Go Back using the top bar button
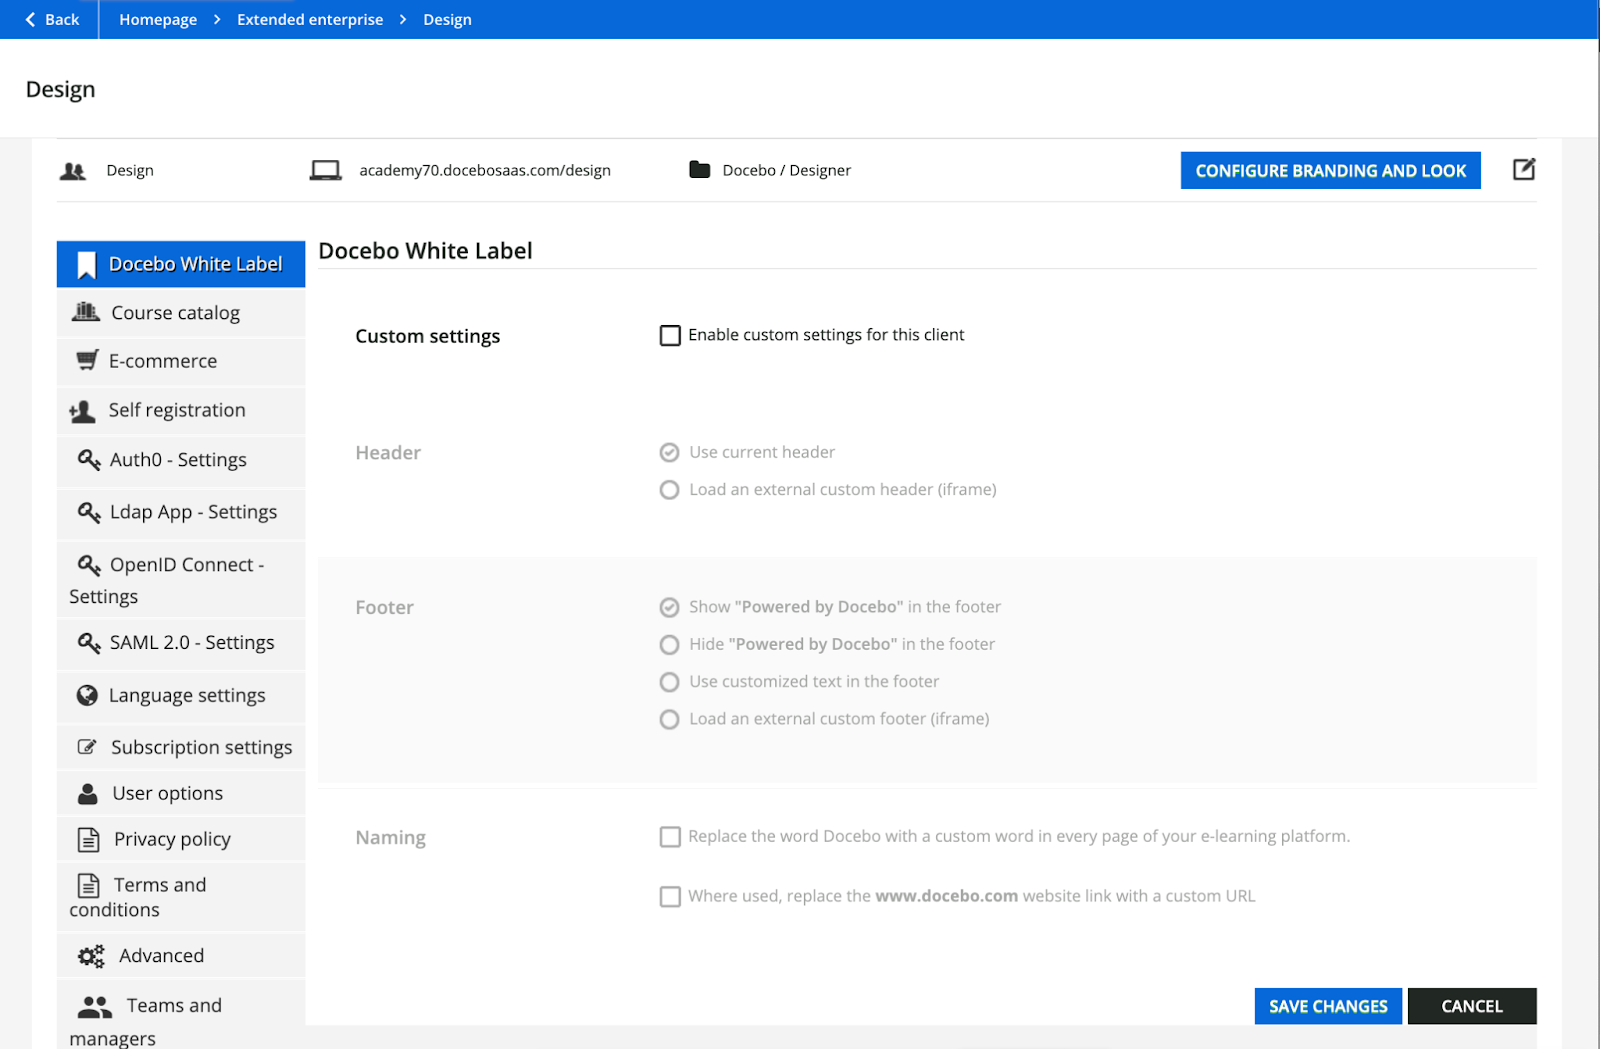The image size is (1600, 1049). tap(51, 19)
